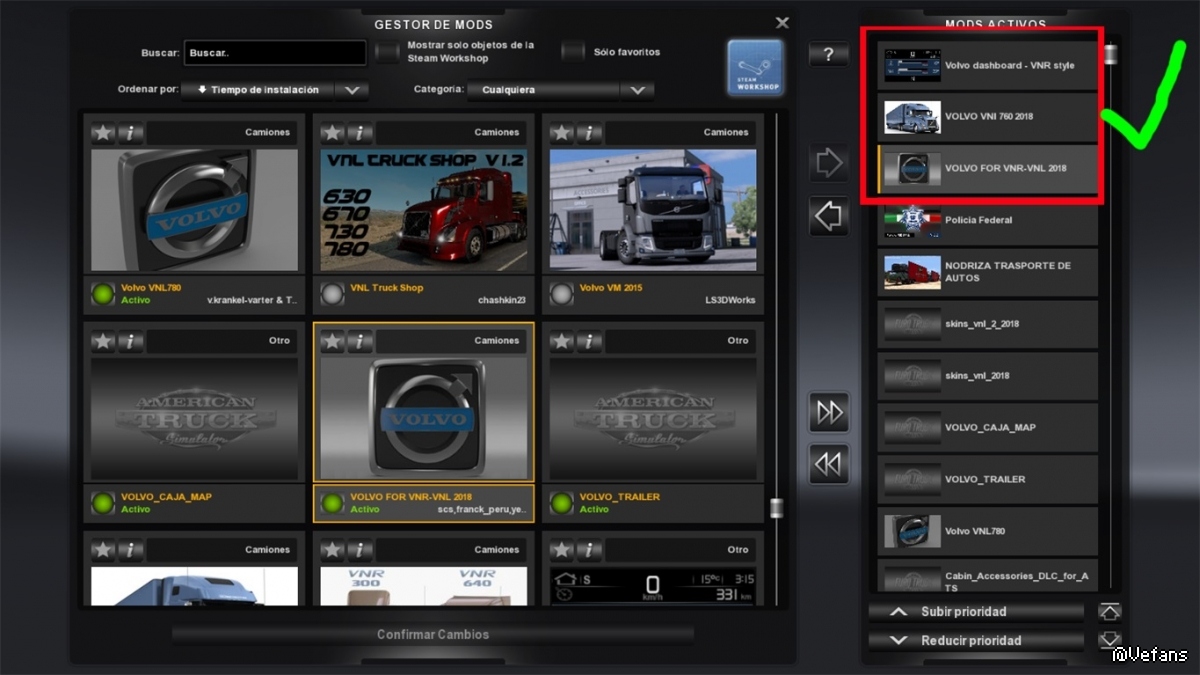This screenshot has height=675, width=1200.
Task: Favorite the Volvo VNL780 mod with star
Action: pos(103,132)
